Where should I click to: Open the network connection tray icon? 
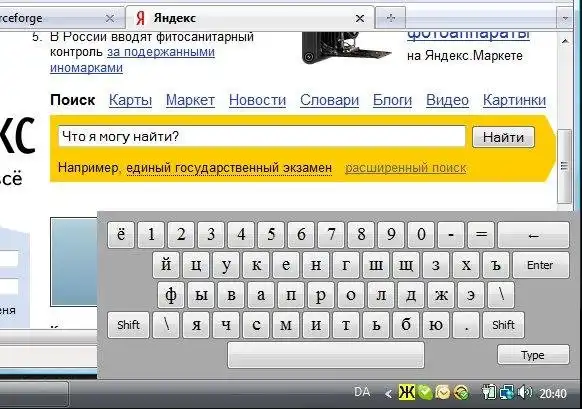(507, 392)
